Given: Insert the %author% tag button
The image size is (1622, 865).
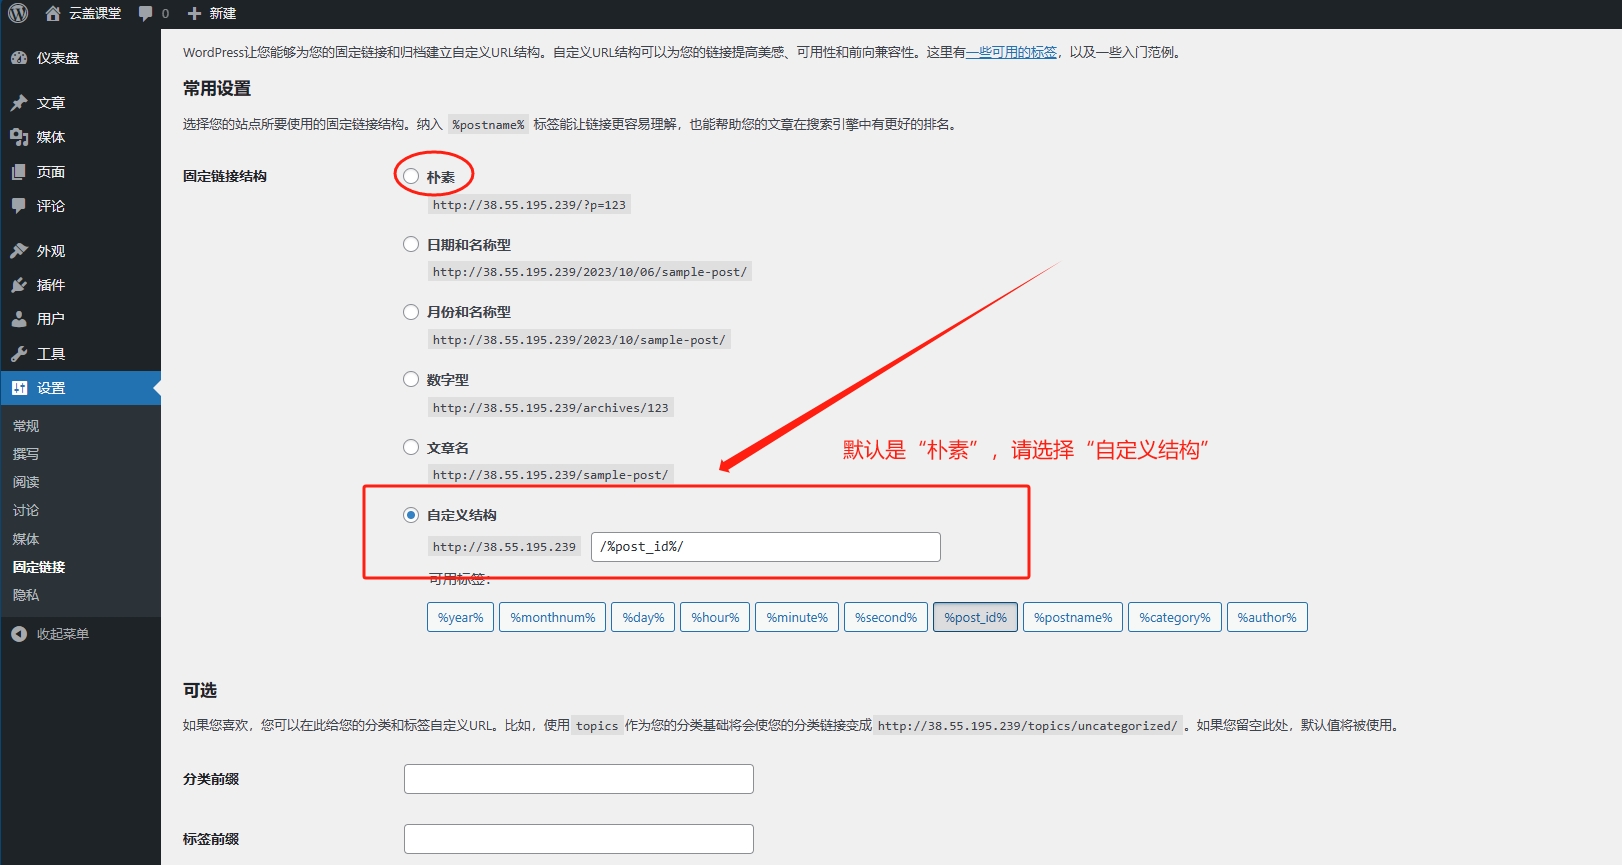Looking at the screenshot, I should click(1267, 617).
